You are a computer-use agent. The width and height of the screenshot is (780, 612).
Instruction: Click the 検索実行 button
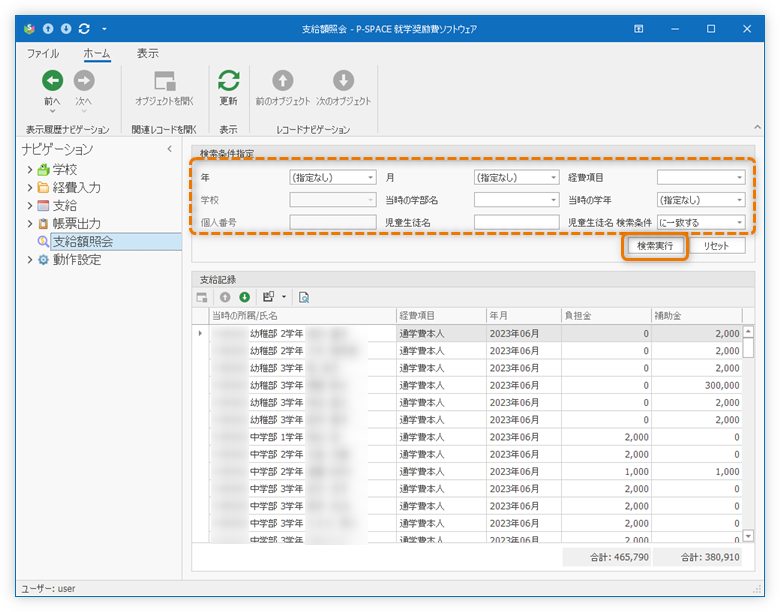point(655,246)
